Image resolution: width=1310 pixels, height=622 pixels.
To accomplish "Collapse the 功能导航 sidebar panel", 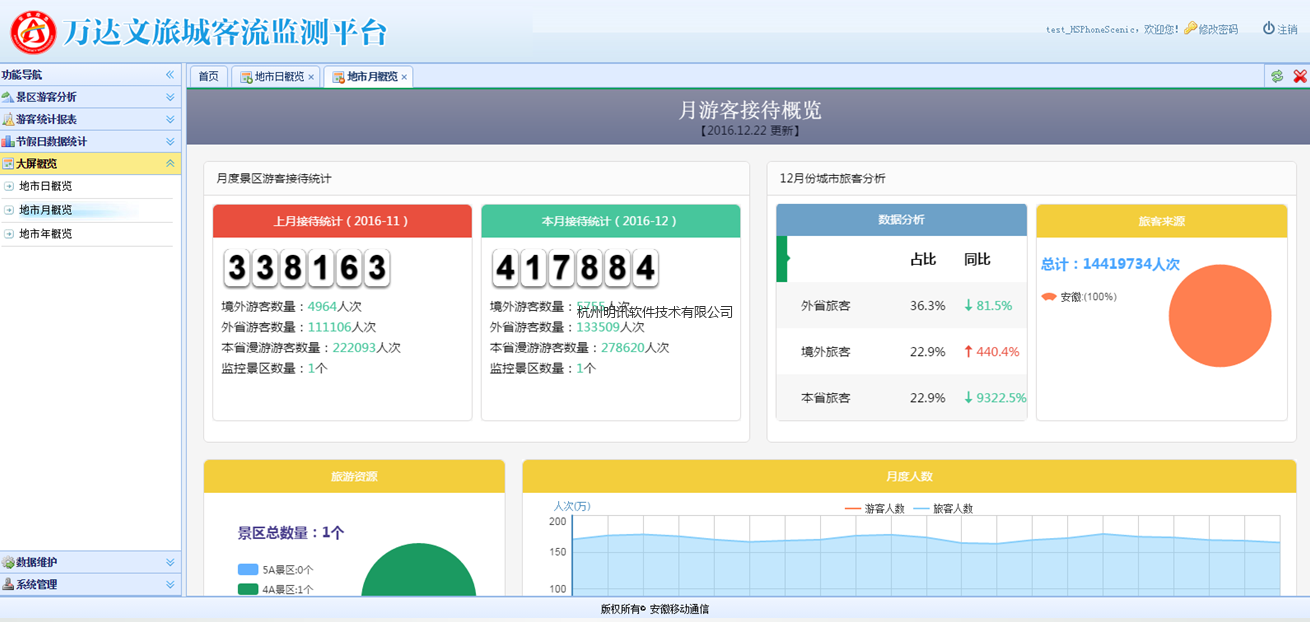I will coord(170,75).
